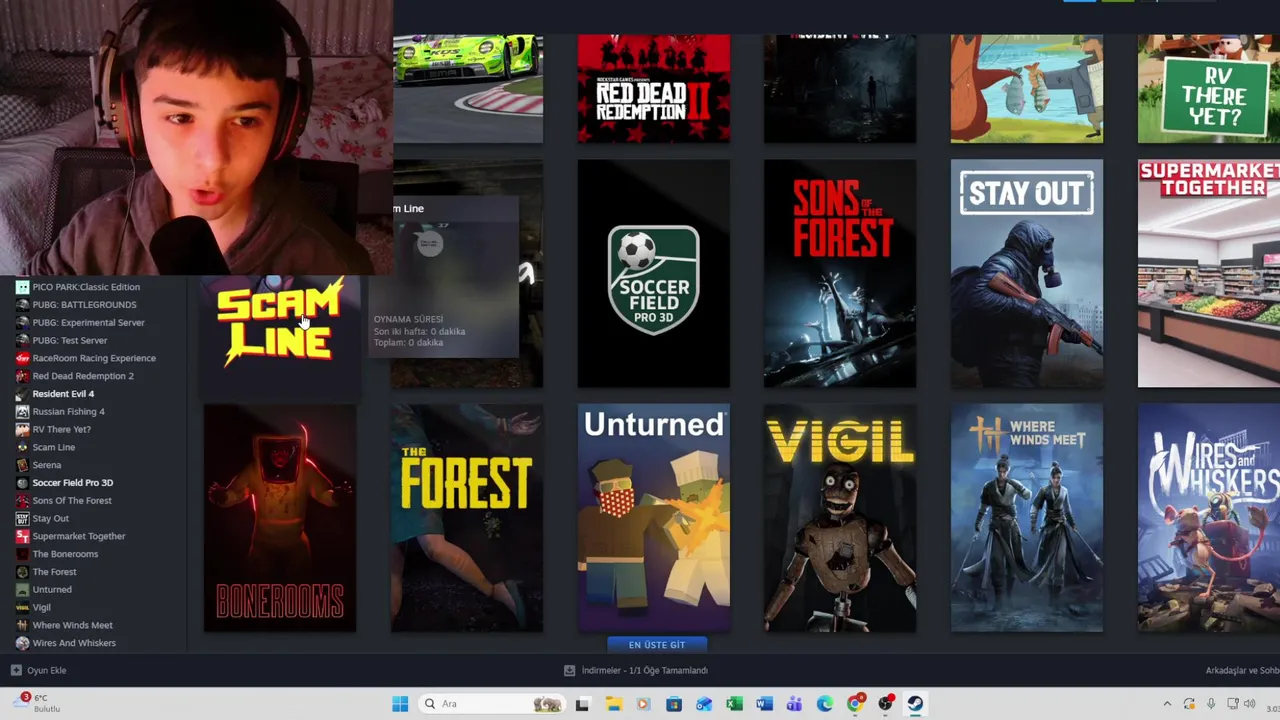
Task: Click the plus icon beside Oyun Ekle
Action: click(x=16, y=670)
